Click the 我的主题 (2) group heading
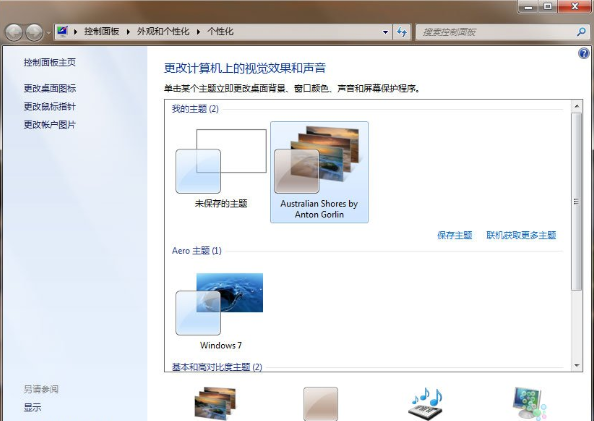 (195, 109)
